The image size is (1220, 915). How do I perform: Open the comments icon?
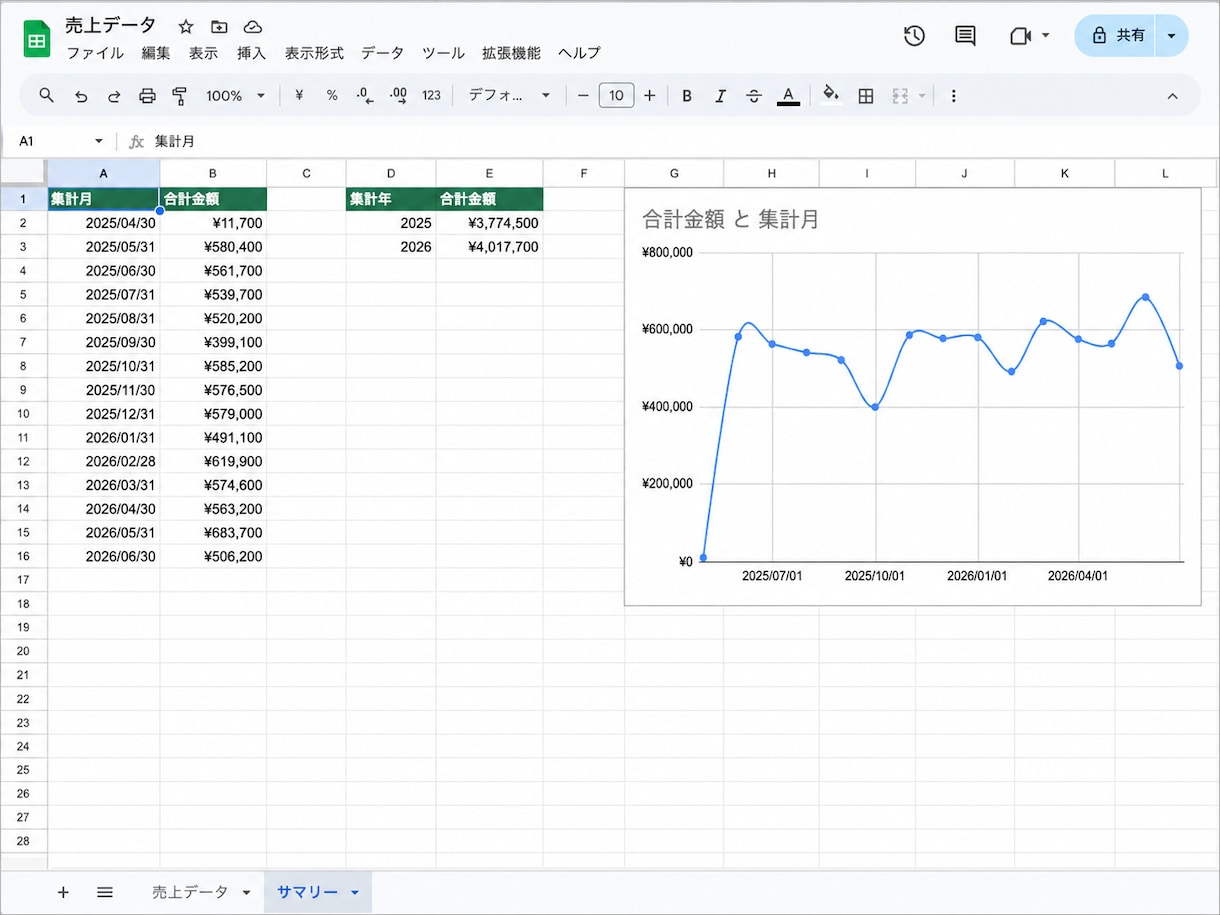pos(965,36)
